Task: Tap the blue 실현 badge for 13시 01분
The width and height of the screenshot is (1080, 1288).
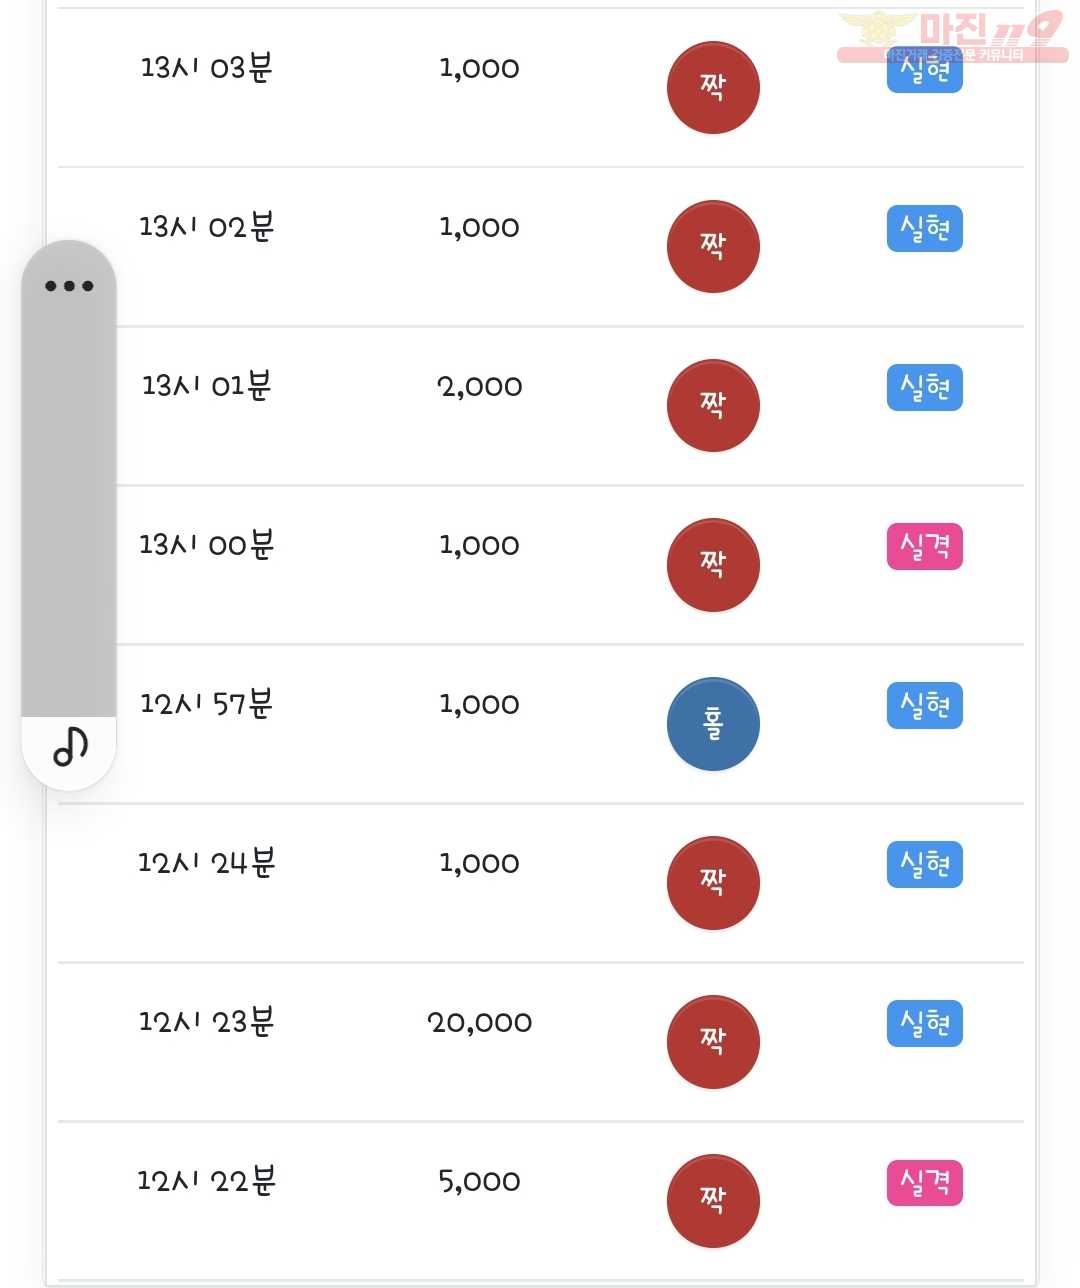Action: [x=925, y=388]
